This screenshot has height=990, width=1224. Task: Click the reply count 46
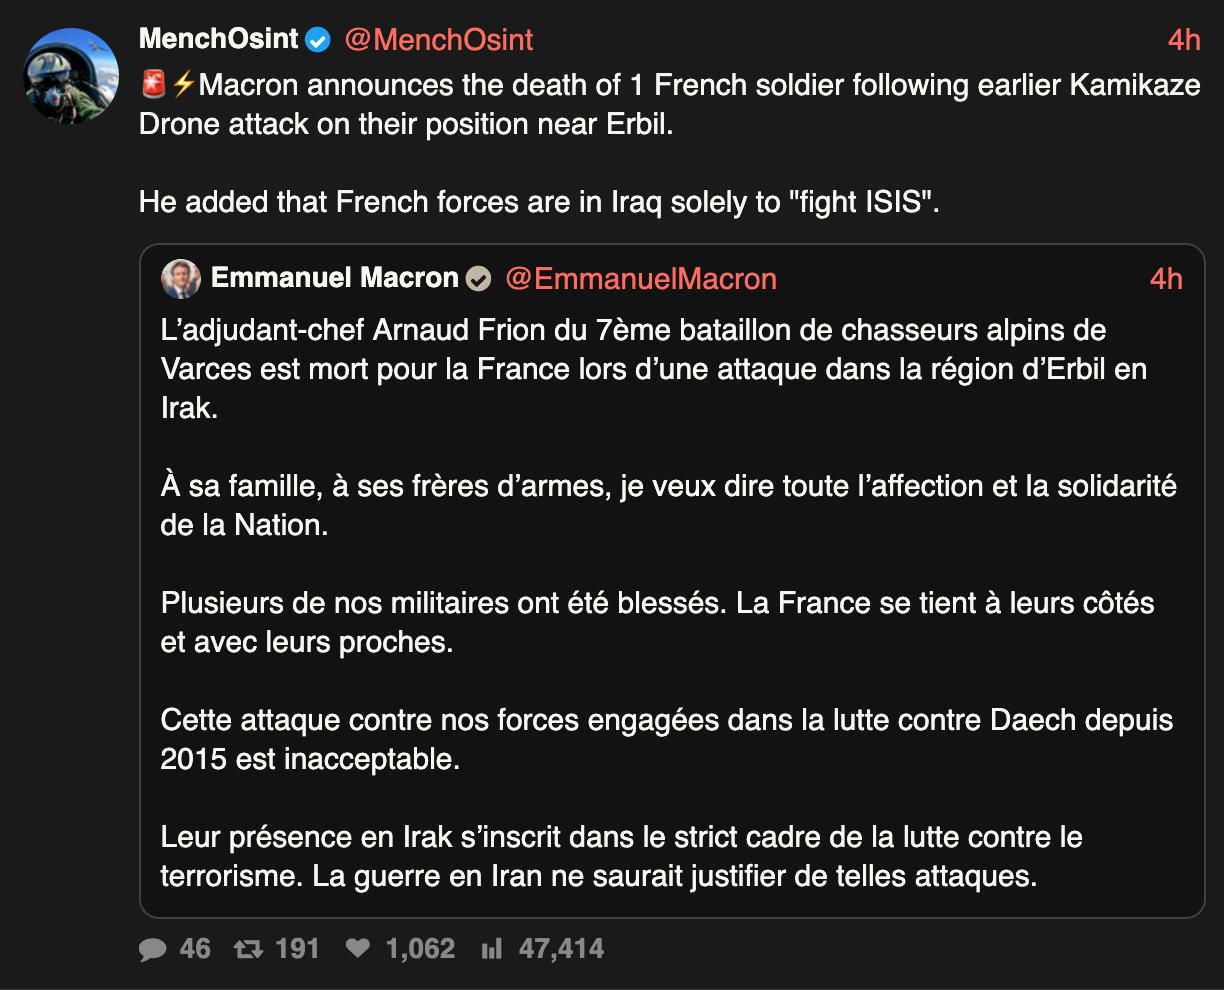click(x=195, y=949)
